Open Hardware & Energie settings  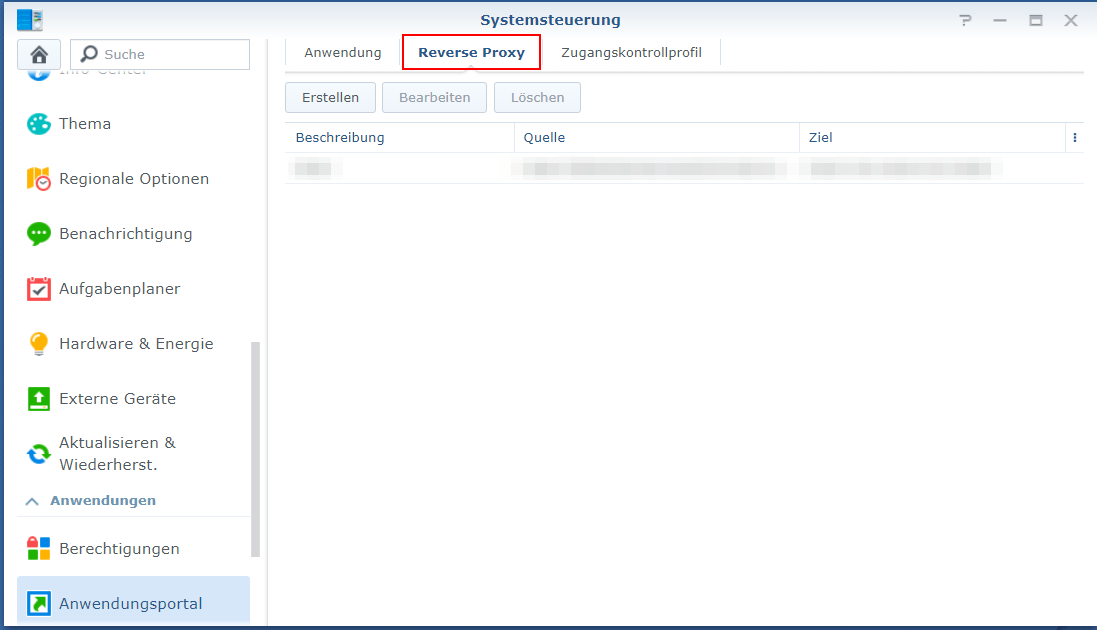coord(136,343)
